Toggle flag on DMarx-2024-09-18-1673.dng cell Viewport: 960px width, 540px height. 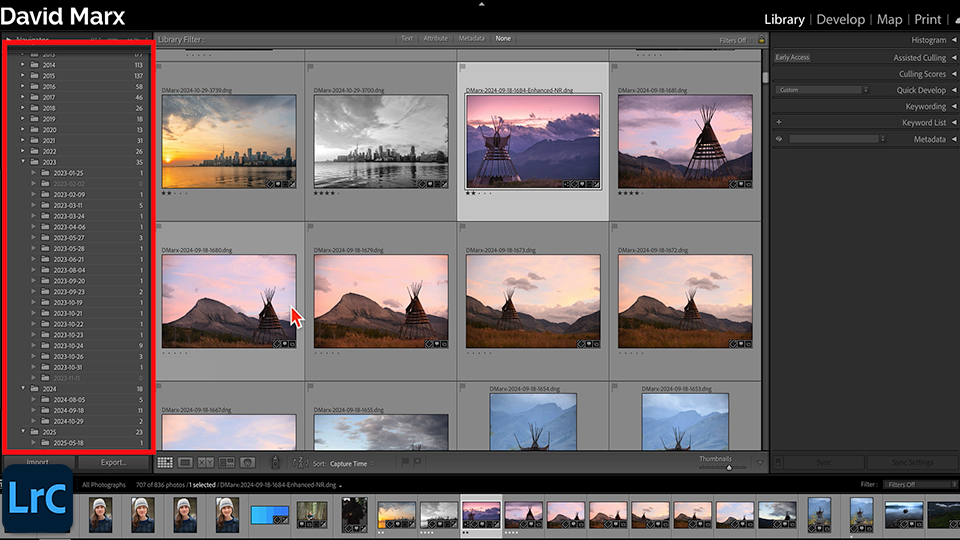pos(462,227)
